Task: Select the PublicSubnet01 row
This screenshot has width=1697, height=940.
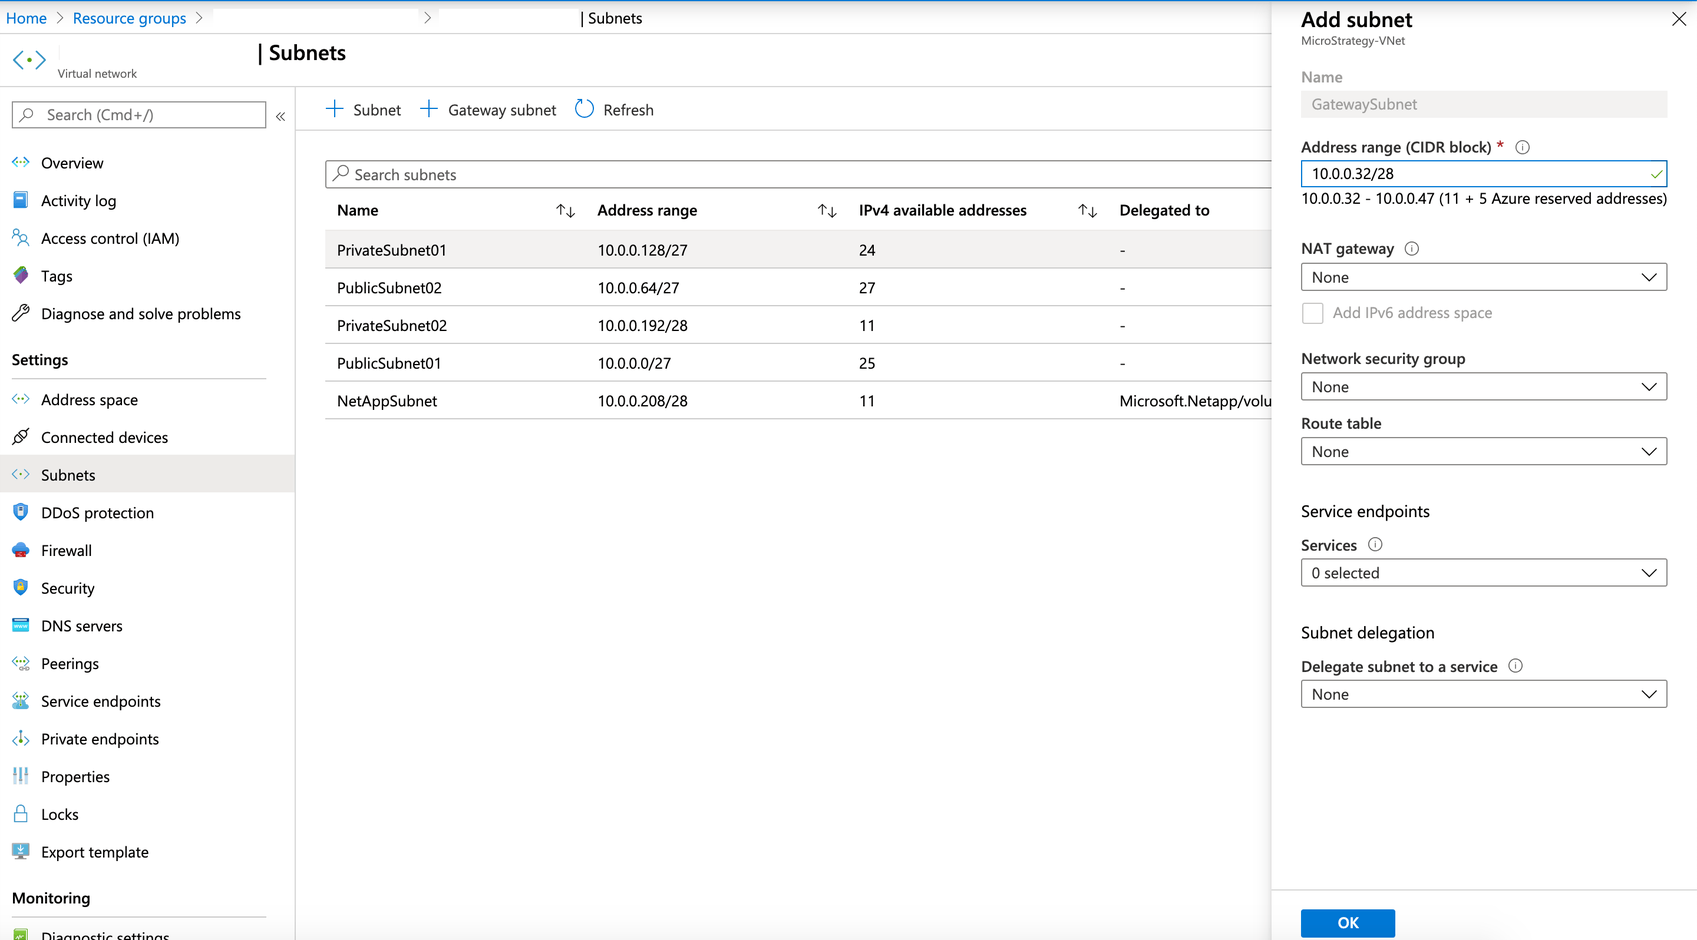Action: 798,363
